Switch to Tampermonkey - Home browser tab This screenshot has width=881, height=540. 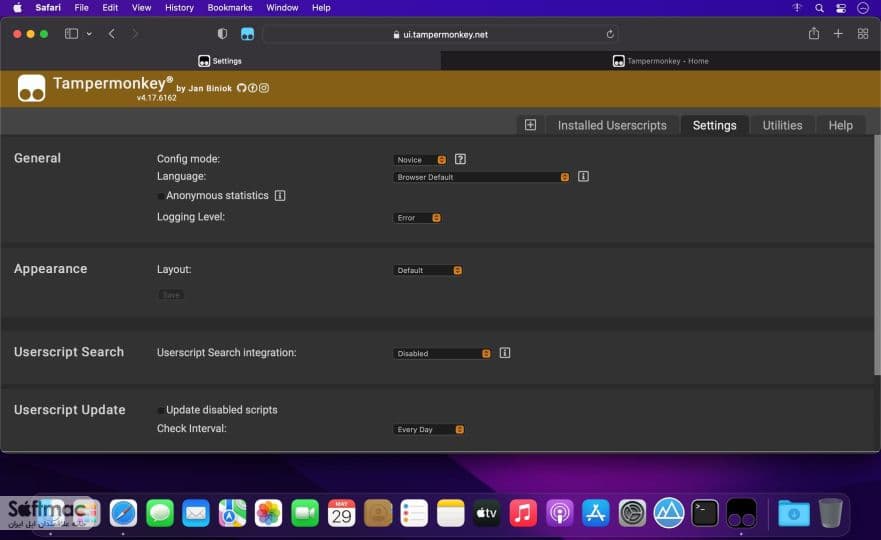(x=660, y=61)
